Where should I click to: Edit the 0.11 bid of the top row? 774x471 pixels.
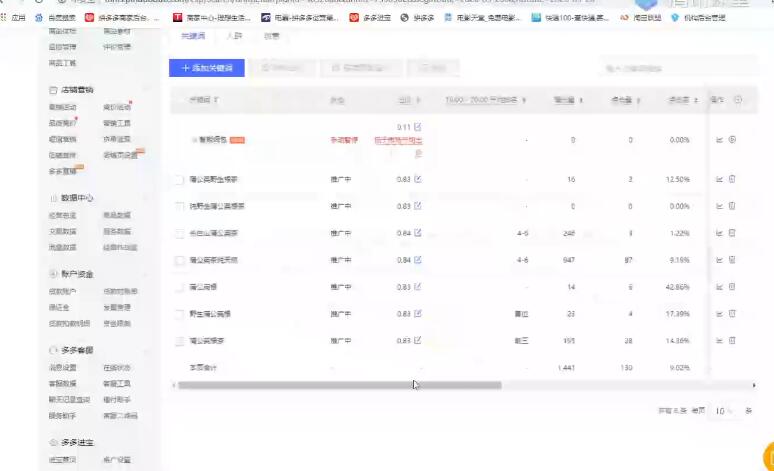(417, 127)
